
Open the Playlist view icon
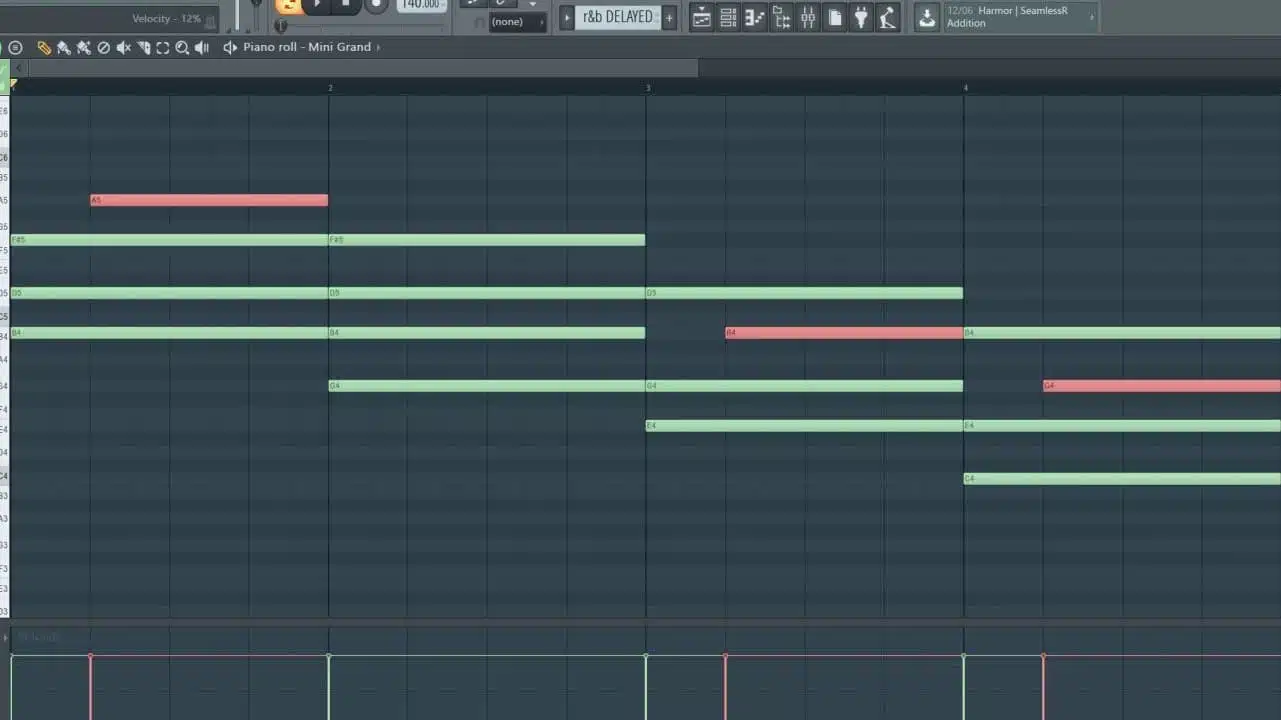[x=702, y=16]
